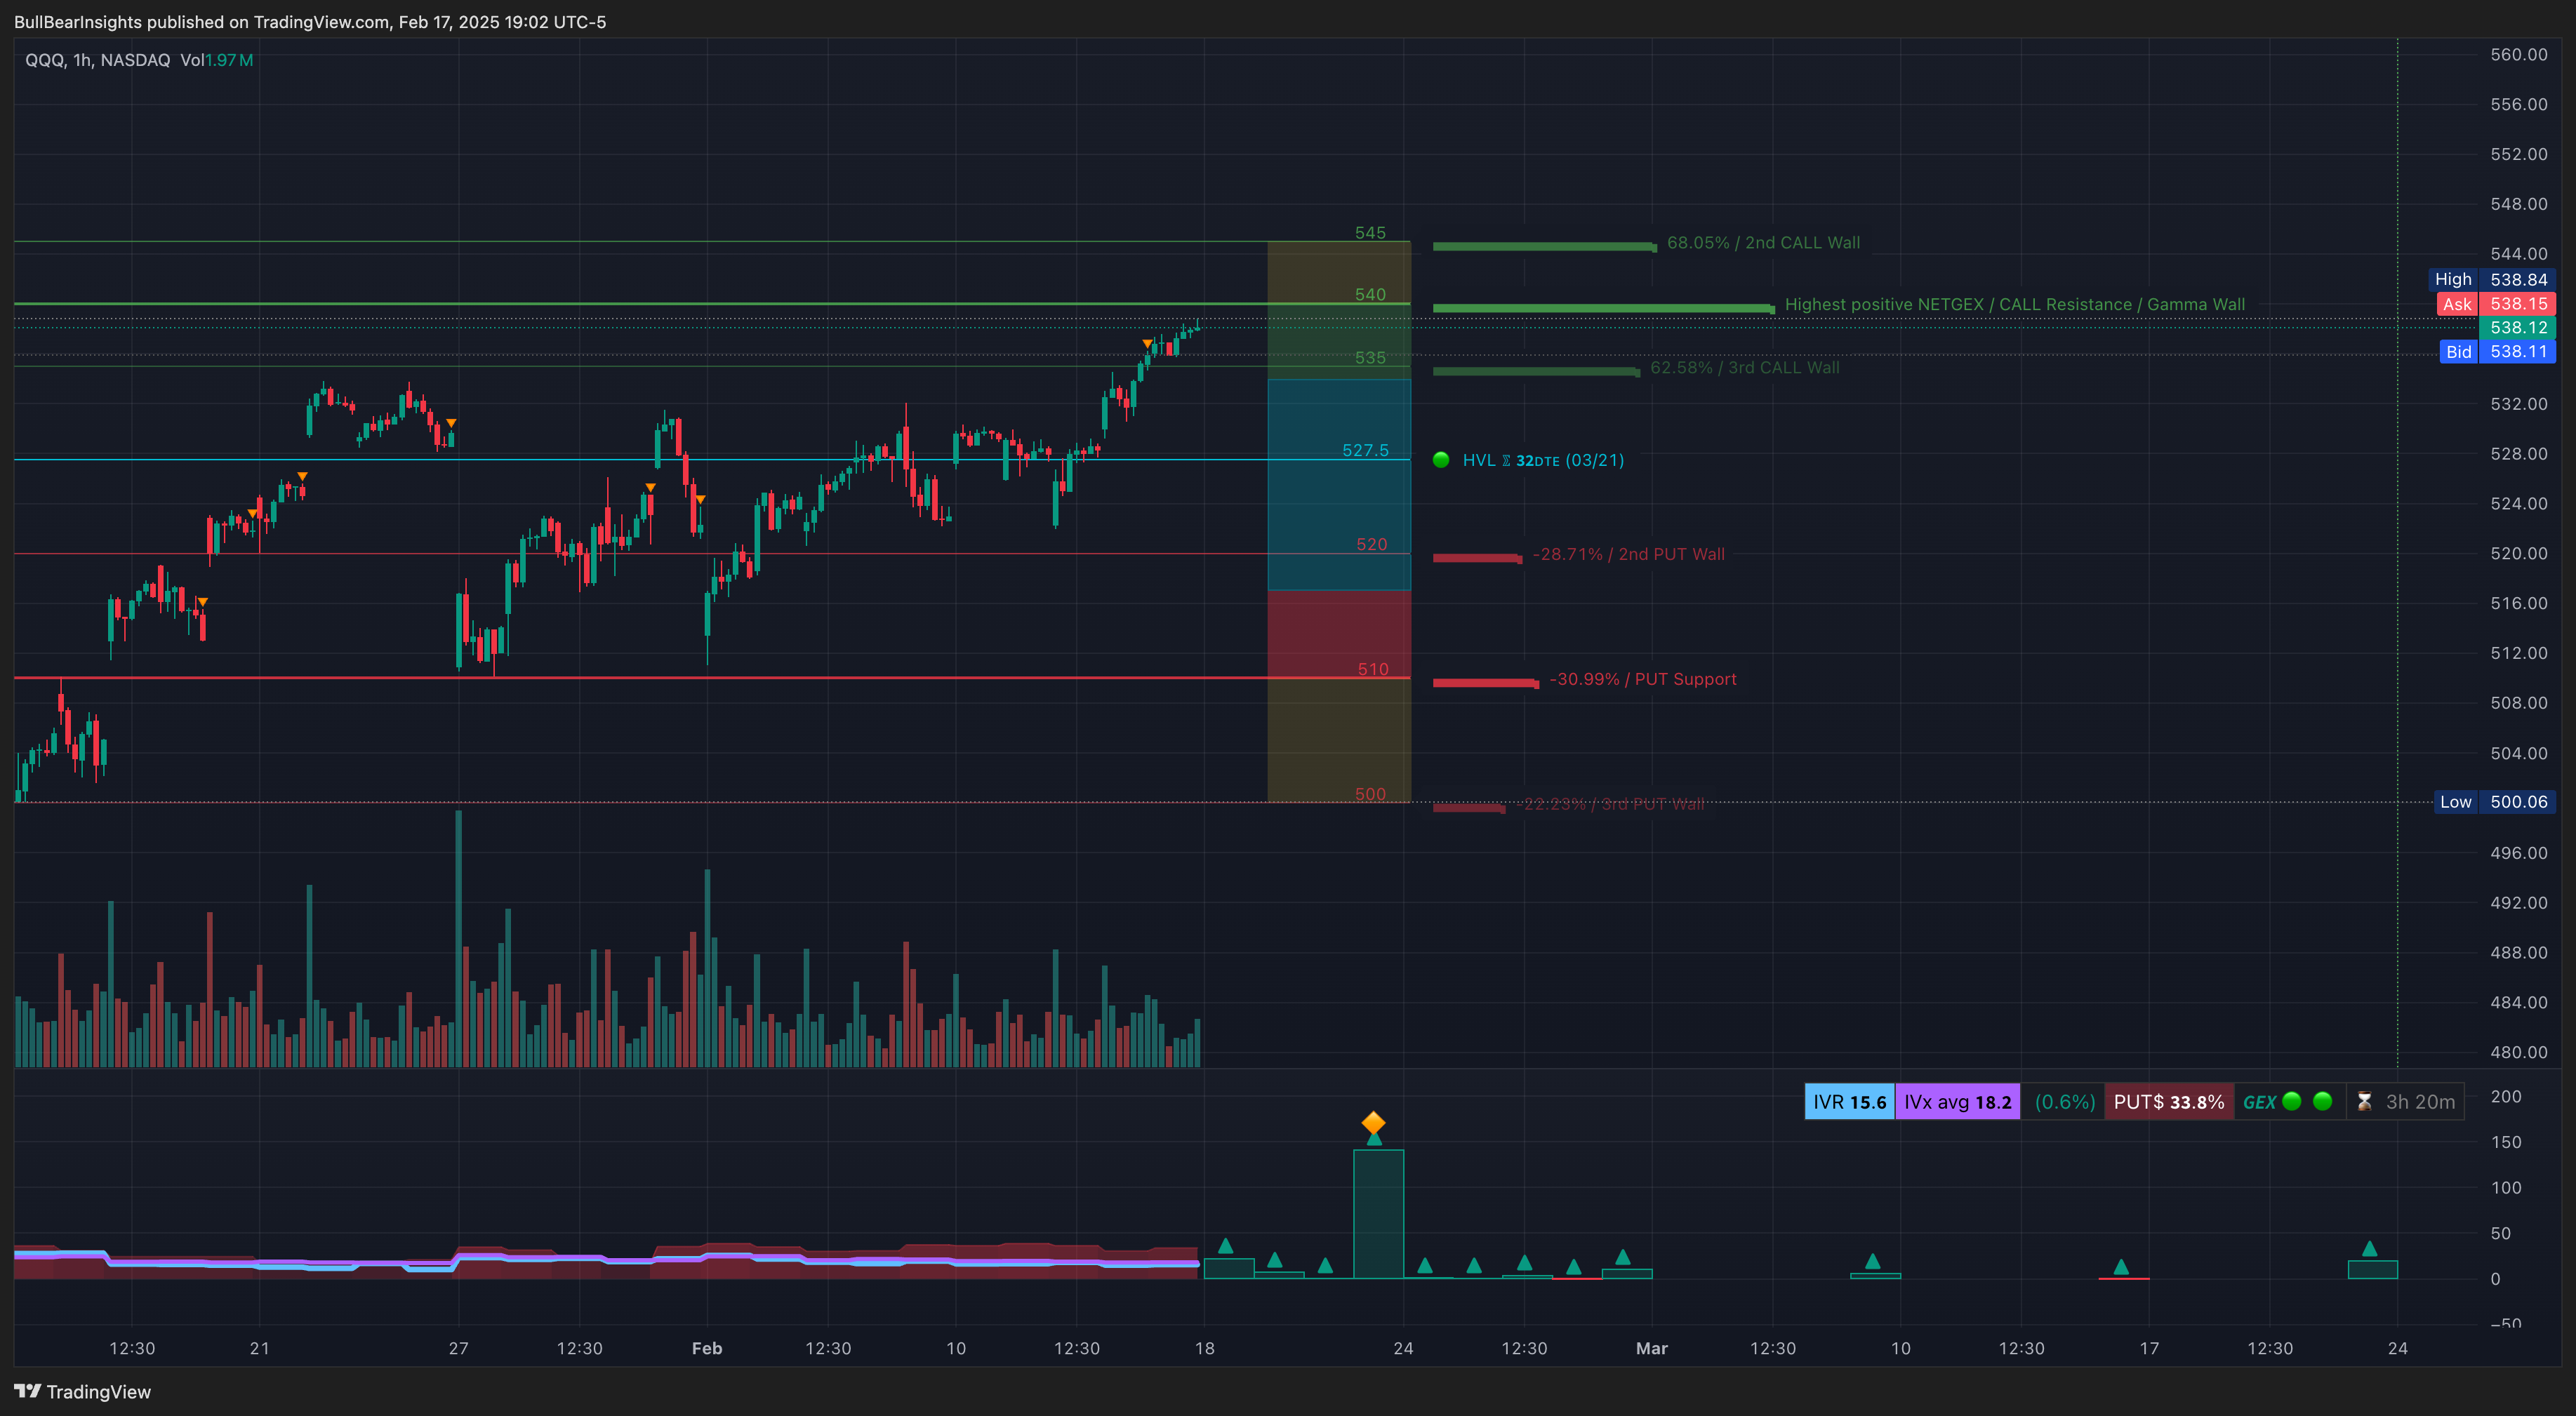
Task: Click the rightmost teal triangle in the lower pane
Action: pos(2369,1248)
